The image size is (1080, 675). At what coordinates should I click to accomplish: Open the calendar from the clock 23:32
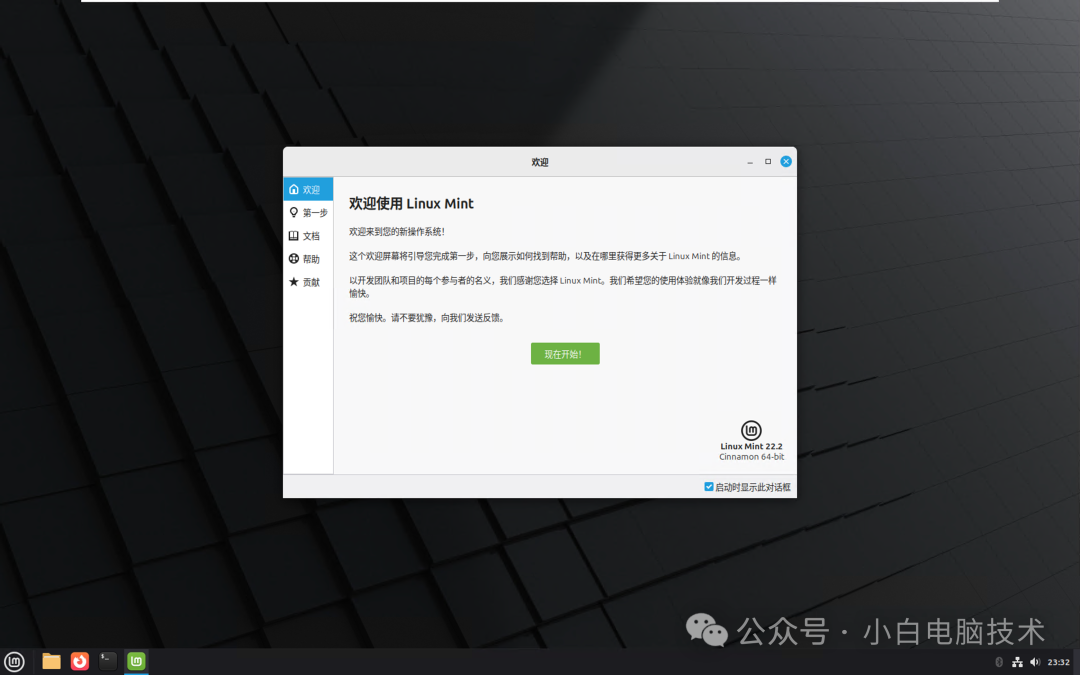(x=1058, y=662)
